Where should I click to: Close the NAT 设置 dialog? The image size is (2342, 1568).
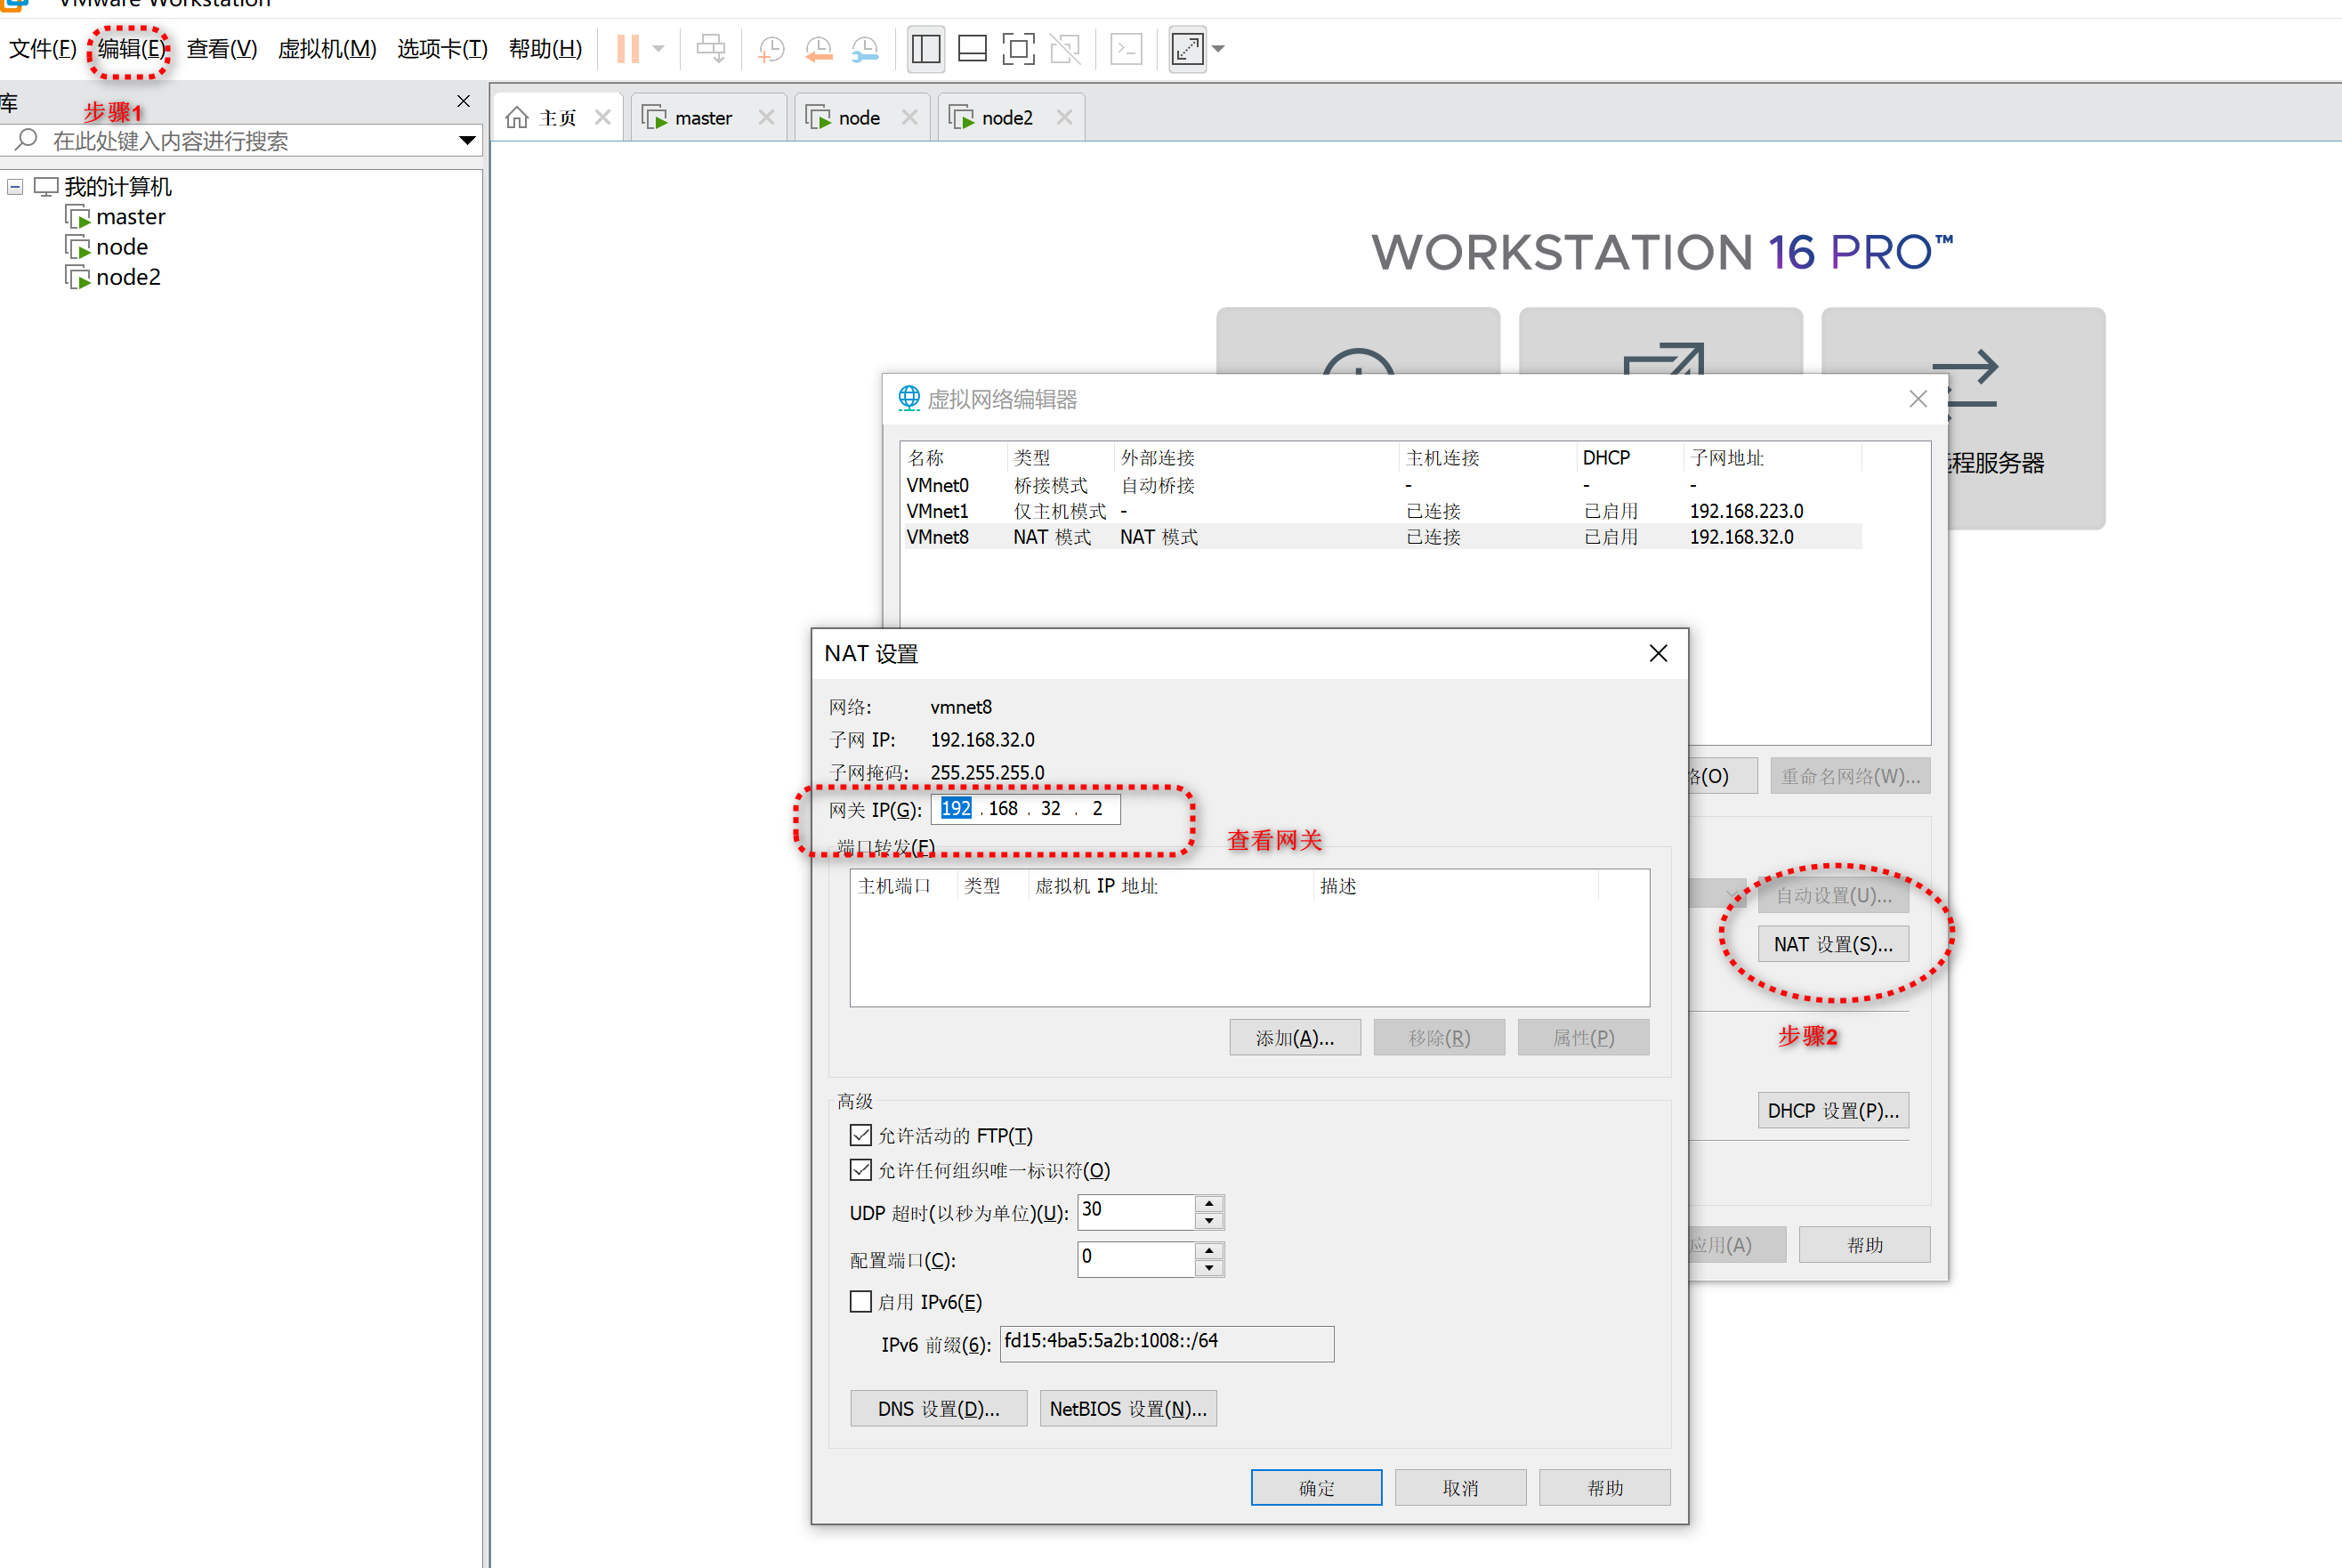1658,654
